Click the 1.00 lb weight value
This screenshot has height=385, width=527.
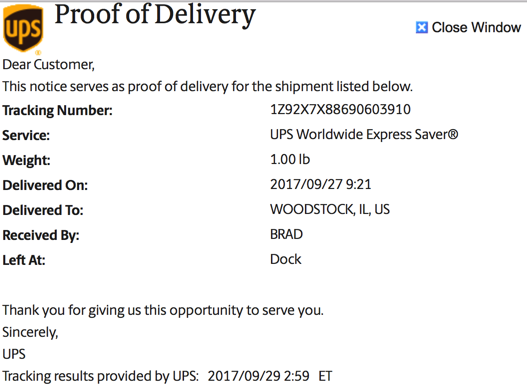[290, 159]
